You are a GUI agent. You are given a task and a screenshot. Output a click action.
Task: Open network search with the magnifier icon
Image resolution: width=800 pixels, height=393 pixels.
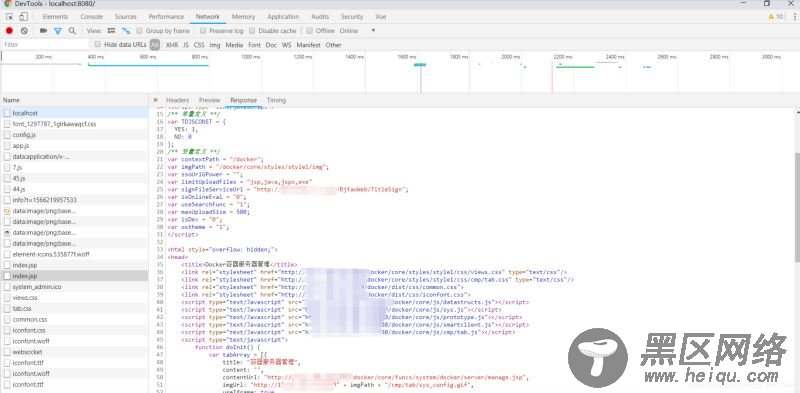[x=72, y=31]
